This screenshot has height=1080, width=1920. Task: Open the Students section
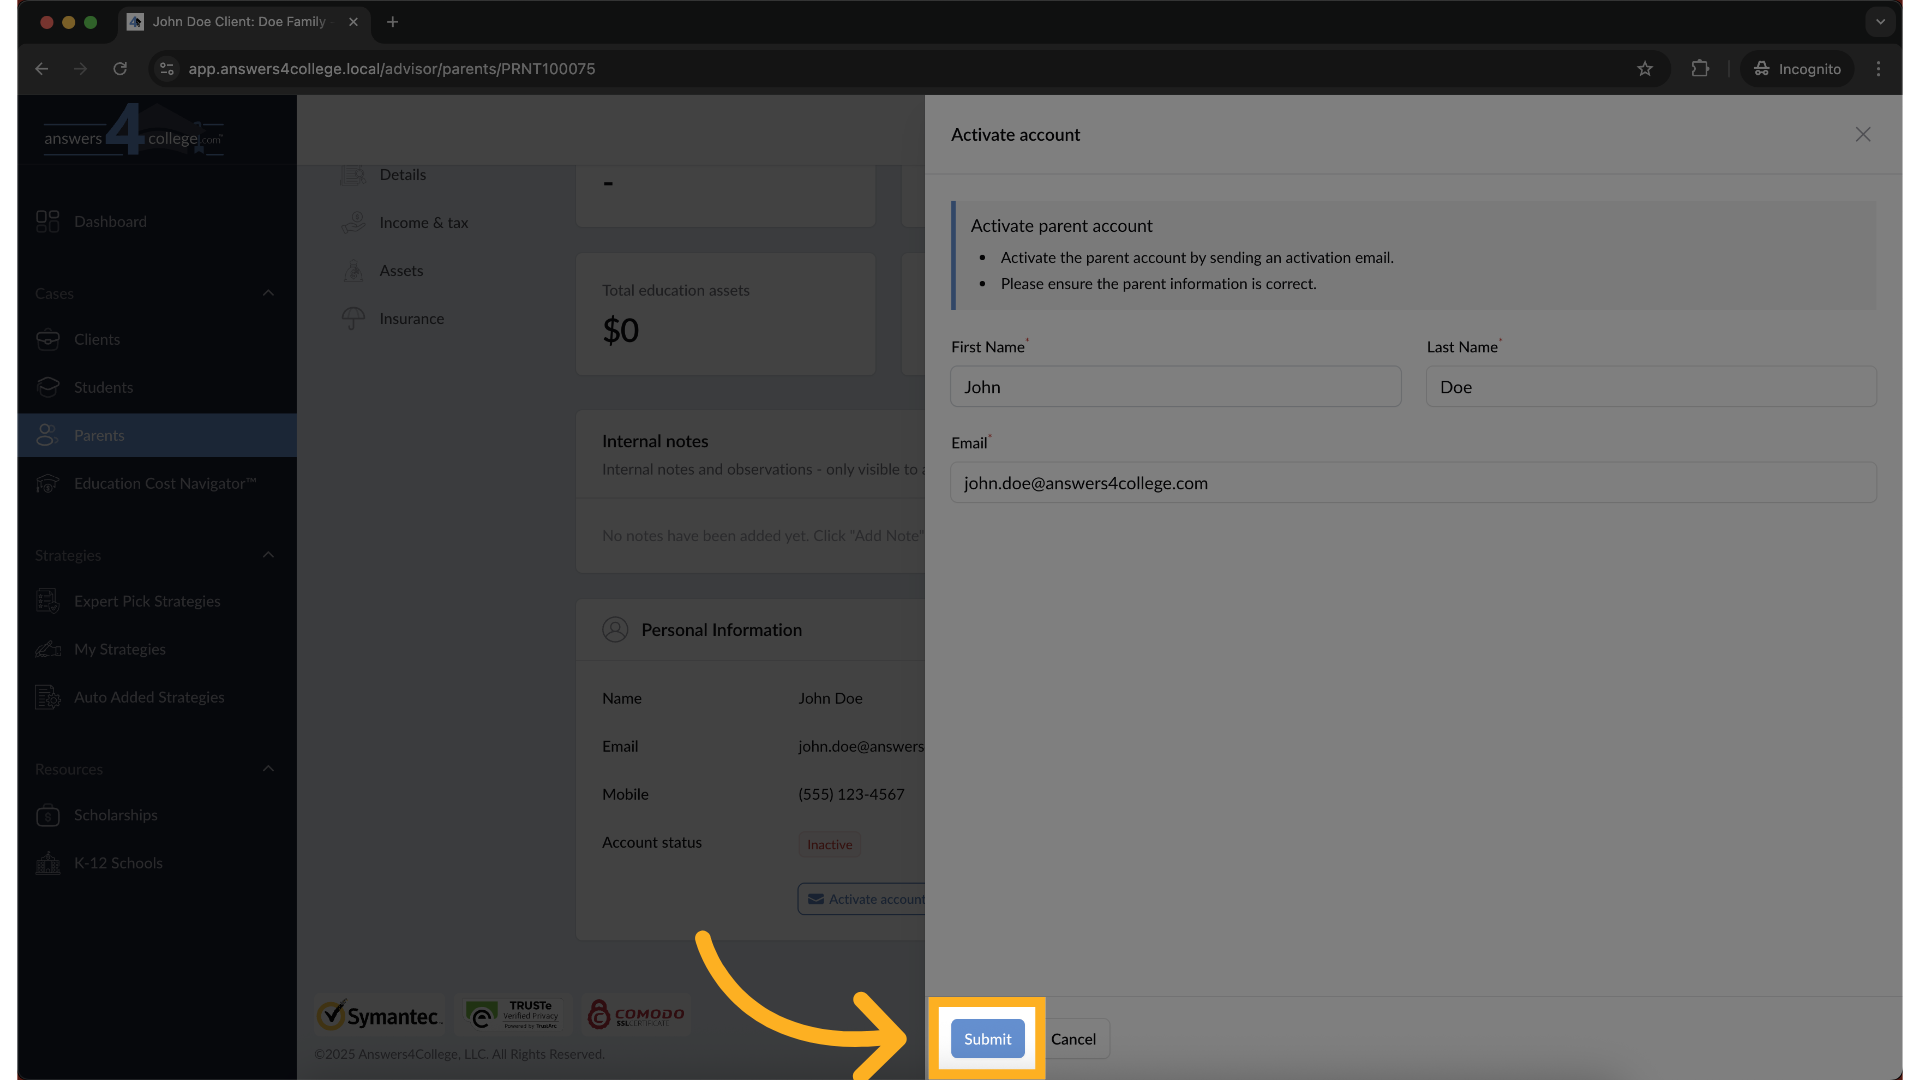[103, 387]
